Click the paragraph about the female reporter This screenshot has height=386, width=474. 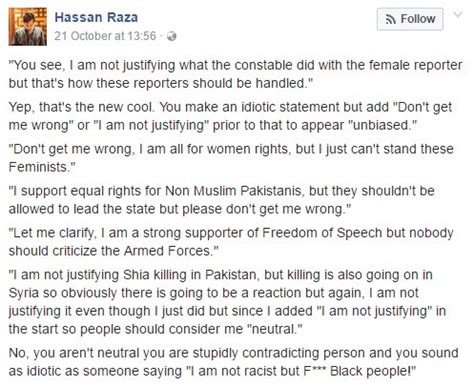235,74
